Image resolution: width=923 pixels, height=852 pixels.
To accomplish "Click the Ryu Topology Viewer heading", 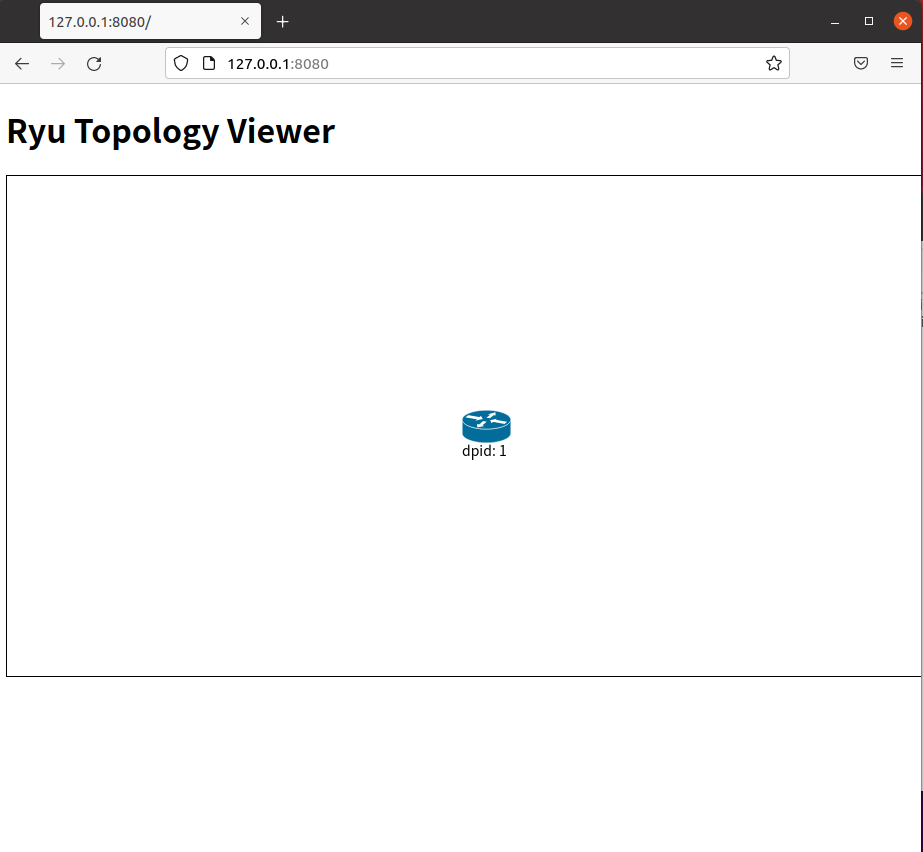I will 171,131.
